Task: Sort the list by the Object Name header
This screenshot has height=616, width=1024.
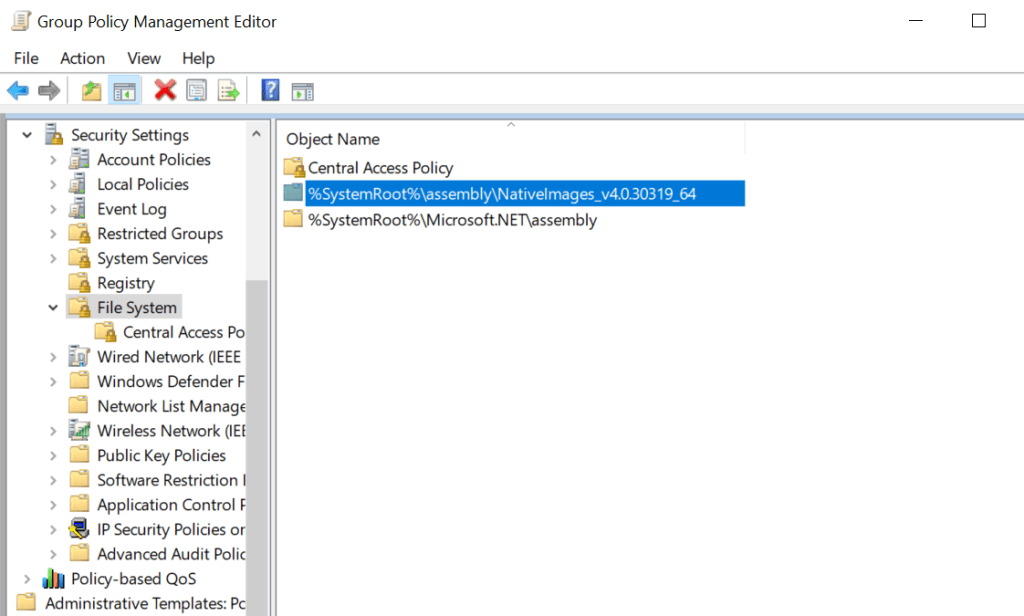Action: point(333,139)
